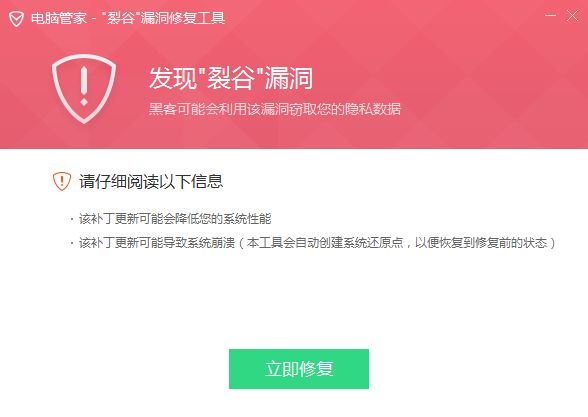Select the 该补丁更新可能会降低 notice line
Image resolution: width=588 pixels, height=417 pixels.
point(139,219)
